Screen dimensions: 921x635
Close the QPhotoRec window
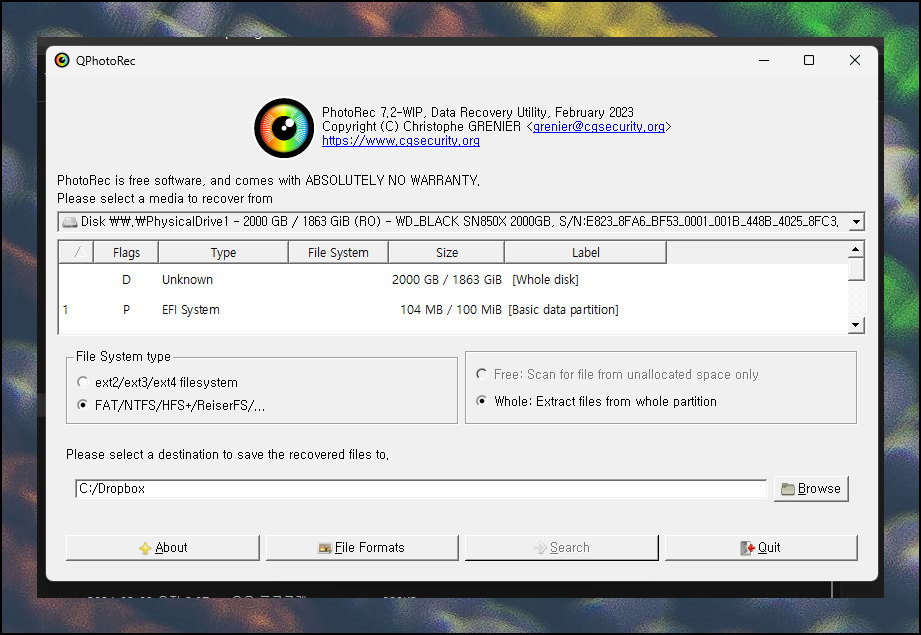(x=855, y=61)
